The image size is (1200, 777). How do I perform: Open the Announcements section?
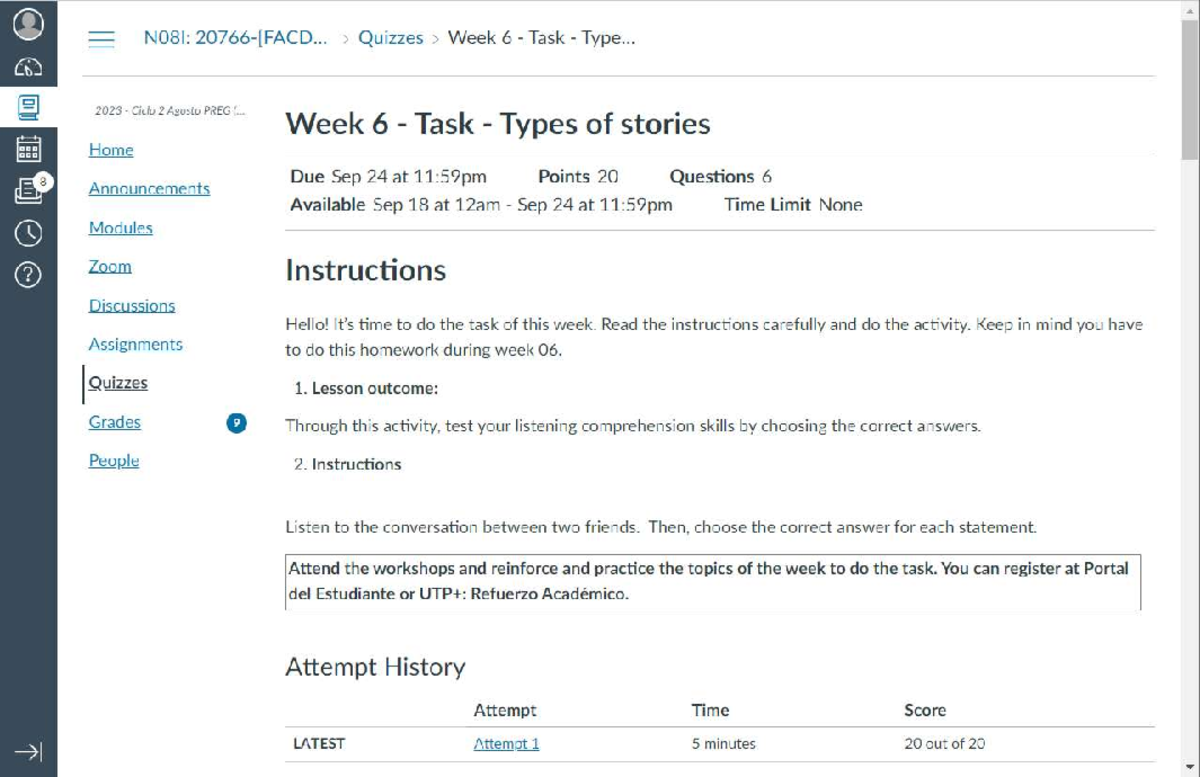click(x=149, y=189)
